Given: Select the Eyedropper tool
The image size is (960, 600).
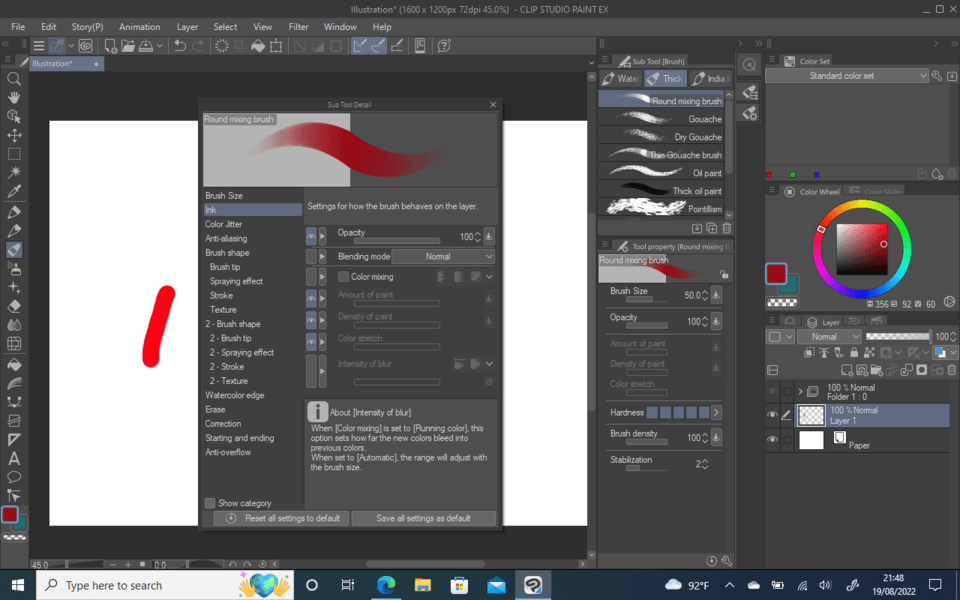Looking at the screenshot, I should [x=13, y=189].
